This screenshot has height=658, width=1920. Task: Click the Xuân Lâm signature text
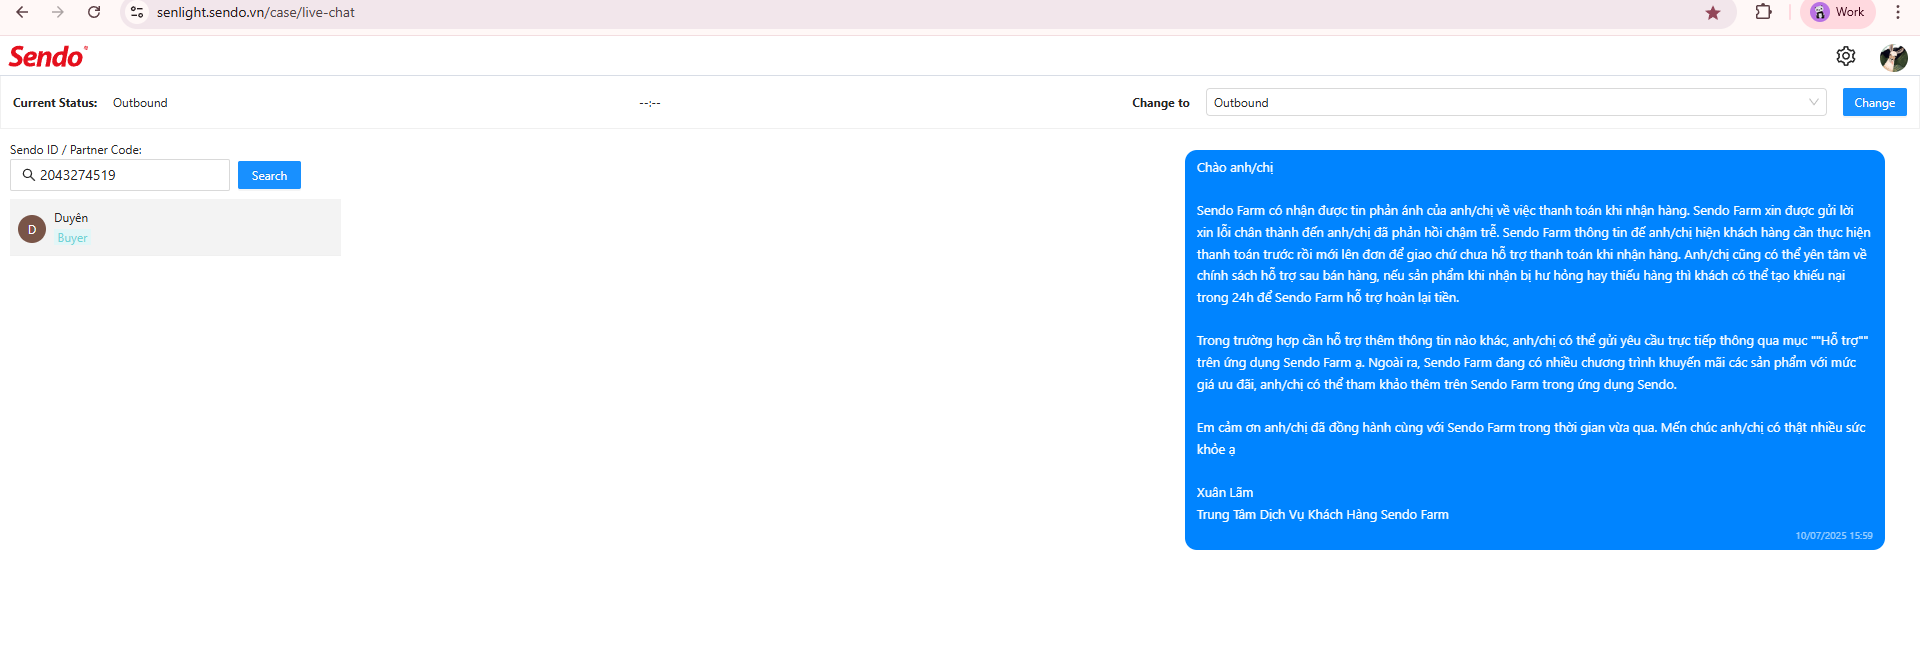click(x=1224, y=492)
